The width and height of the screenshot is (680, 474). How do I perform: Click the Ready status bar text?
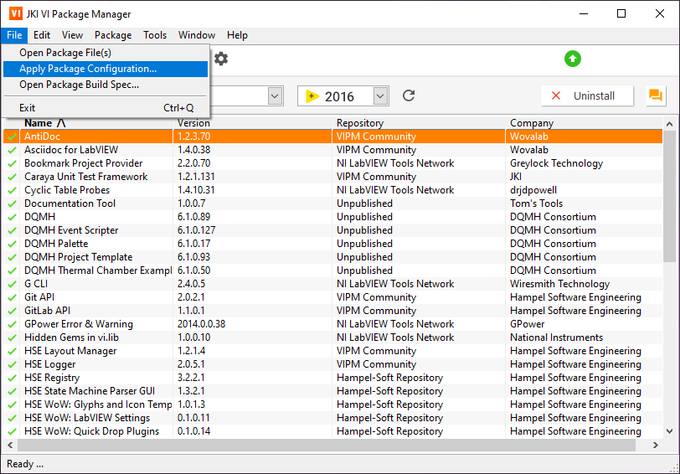25,464
